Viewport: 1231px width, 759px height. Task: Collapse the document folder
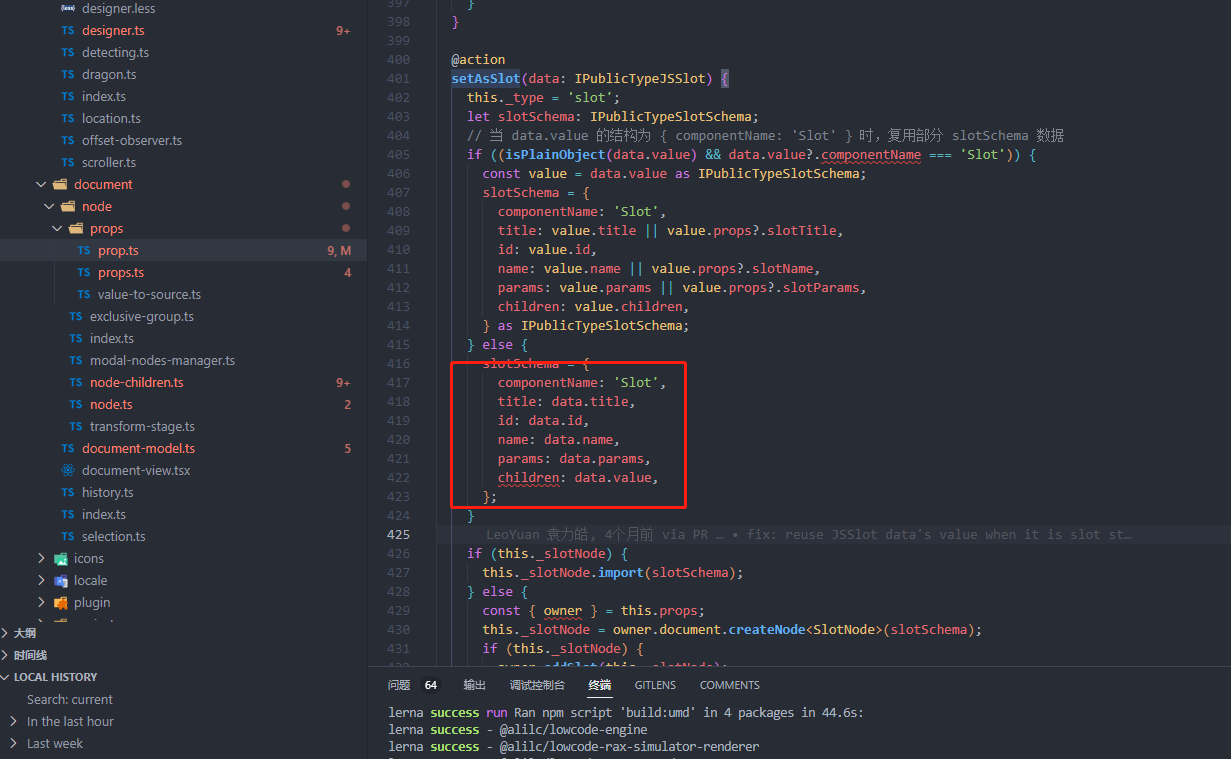tap(41, 184)
